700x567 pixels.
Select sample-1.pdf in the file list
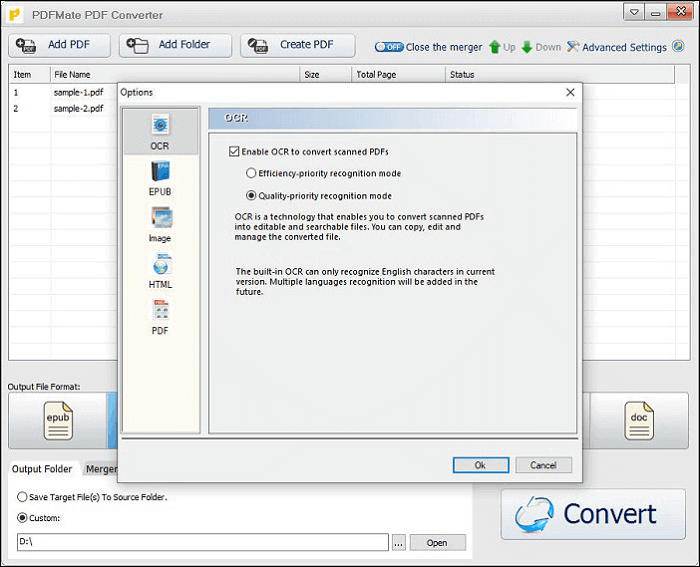pos(79,92)
